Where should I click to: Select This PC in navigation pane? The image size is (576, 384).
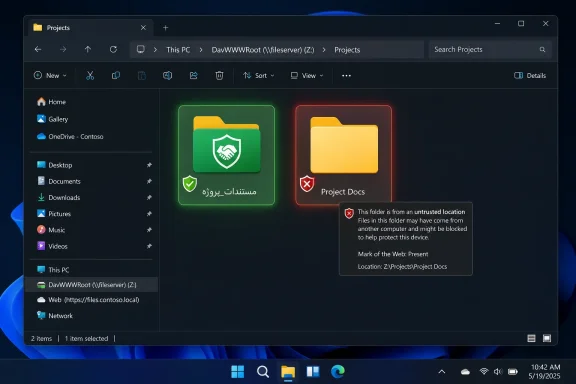click(53, 270)
